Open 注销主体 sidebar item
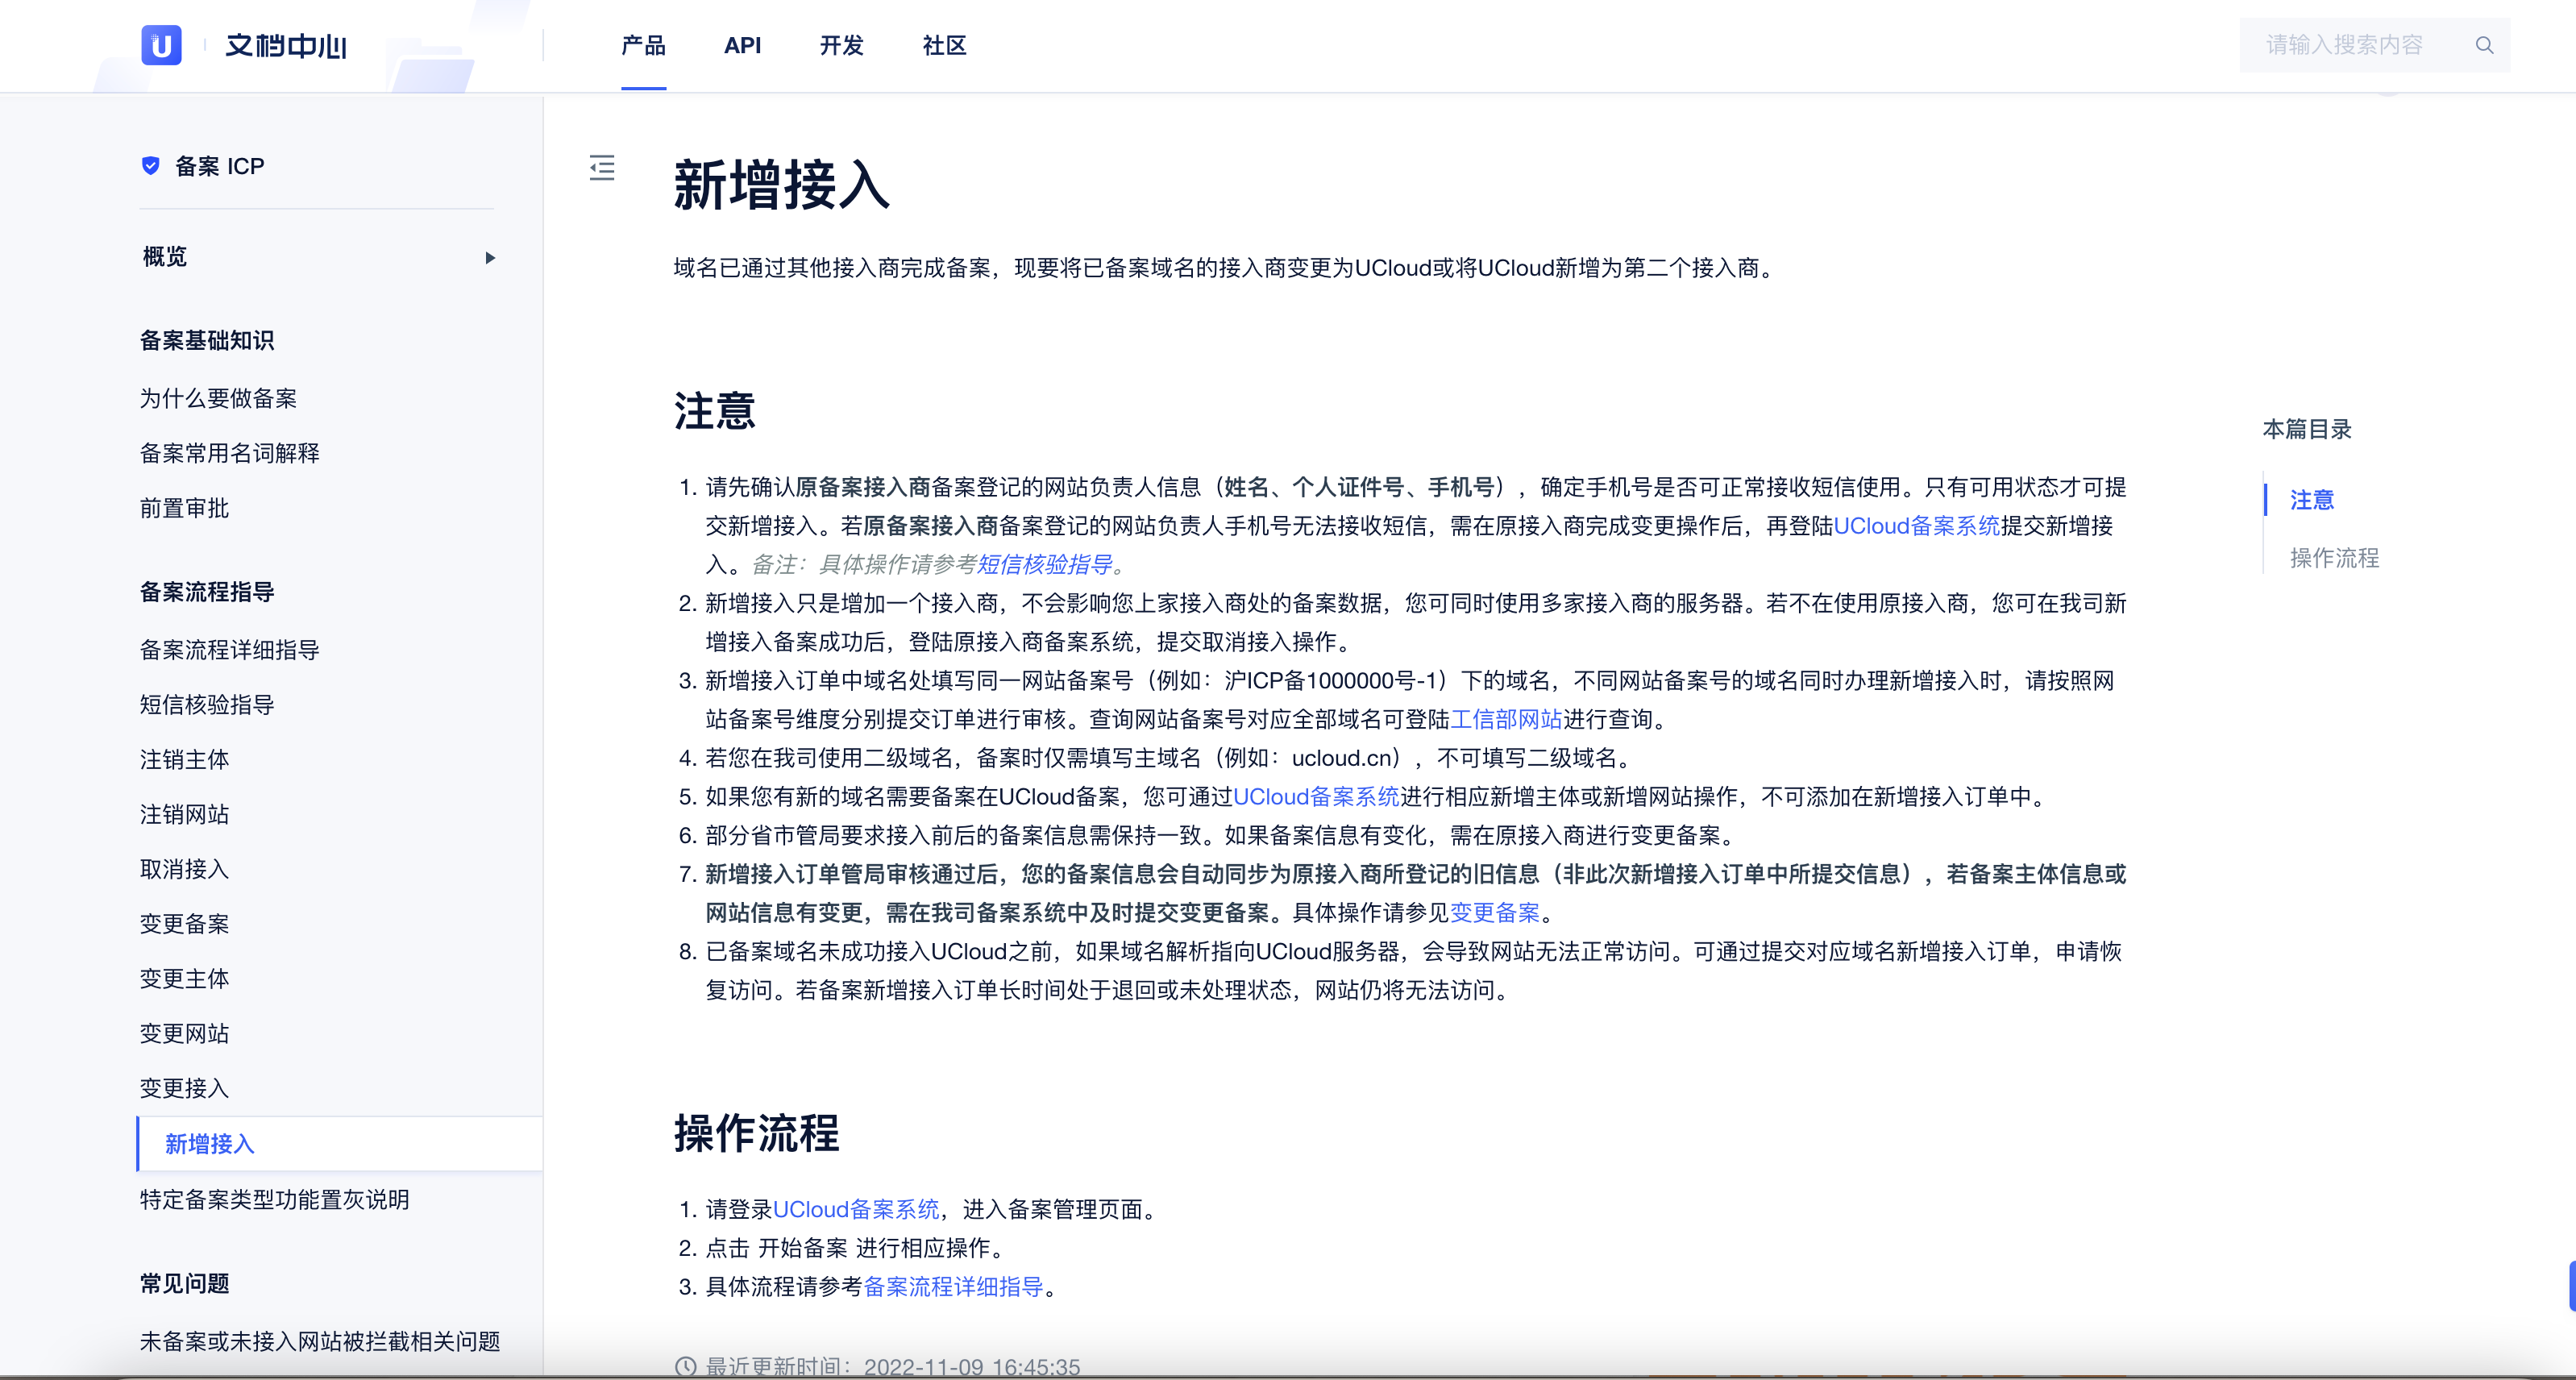The width and height of the screenshot is (2576, 1380). (184, 760)
